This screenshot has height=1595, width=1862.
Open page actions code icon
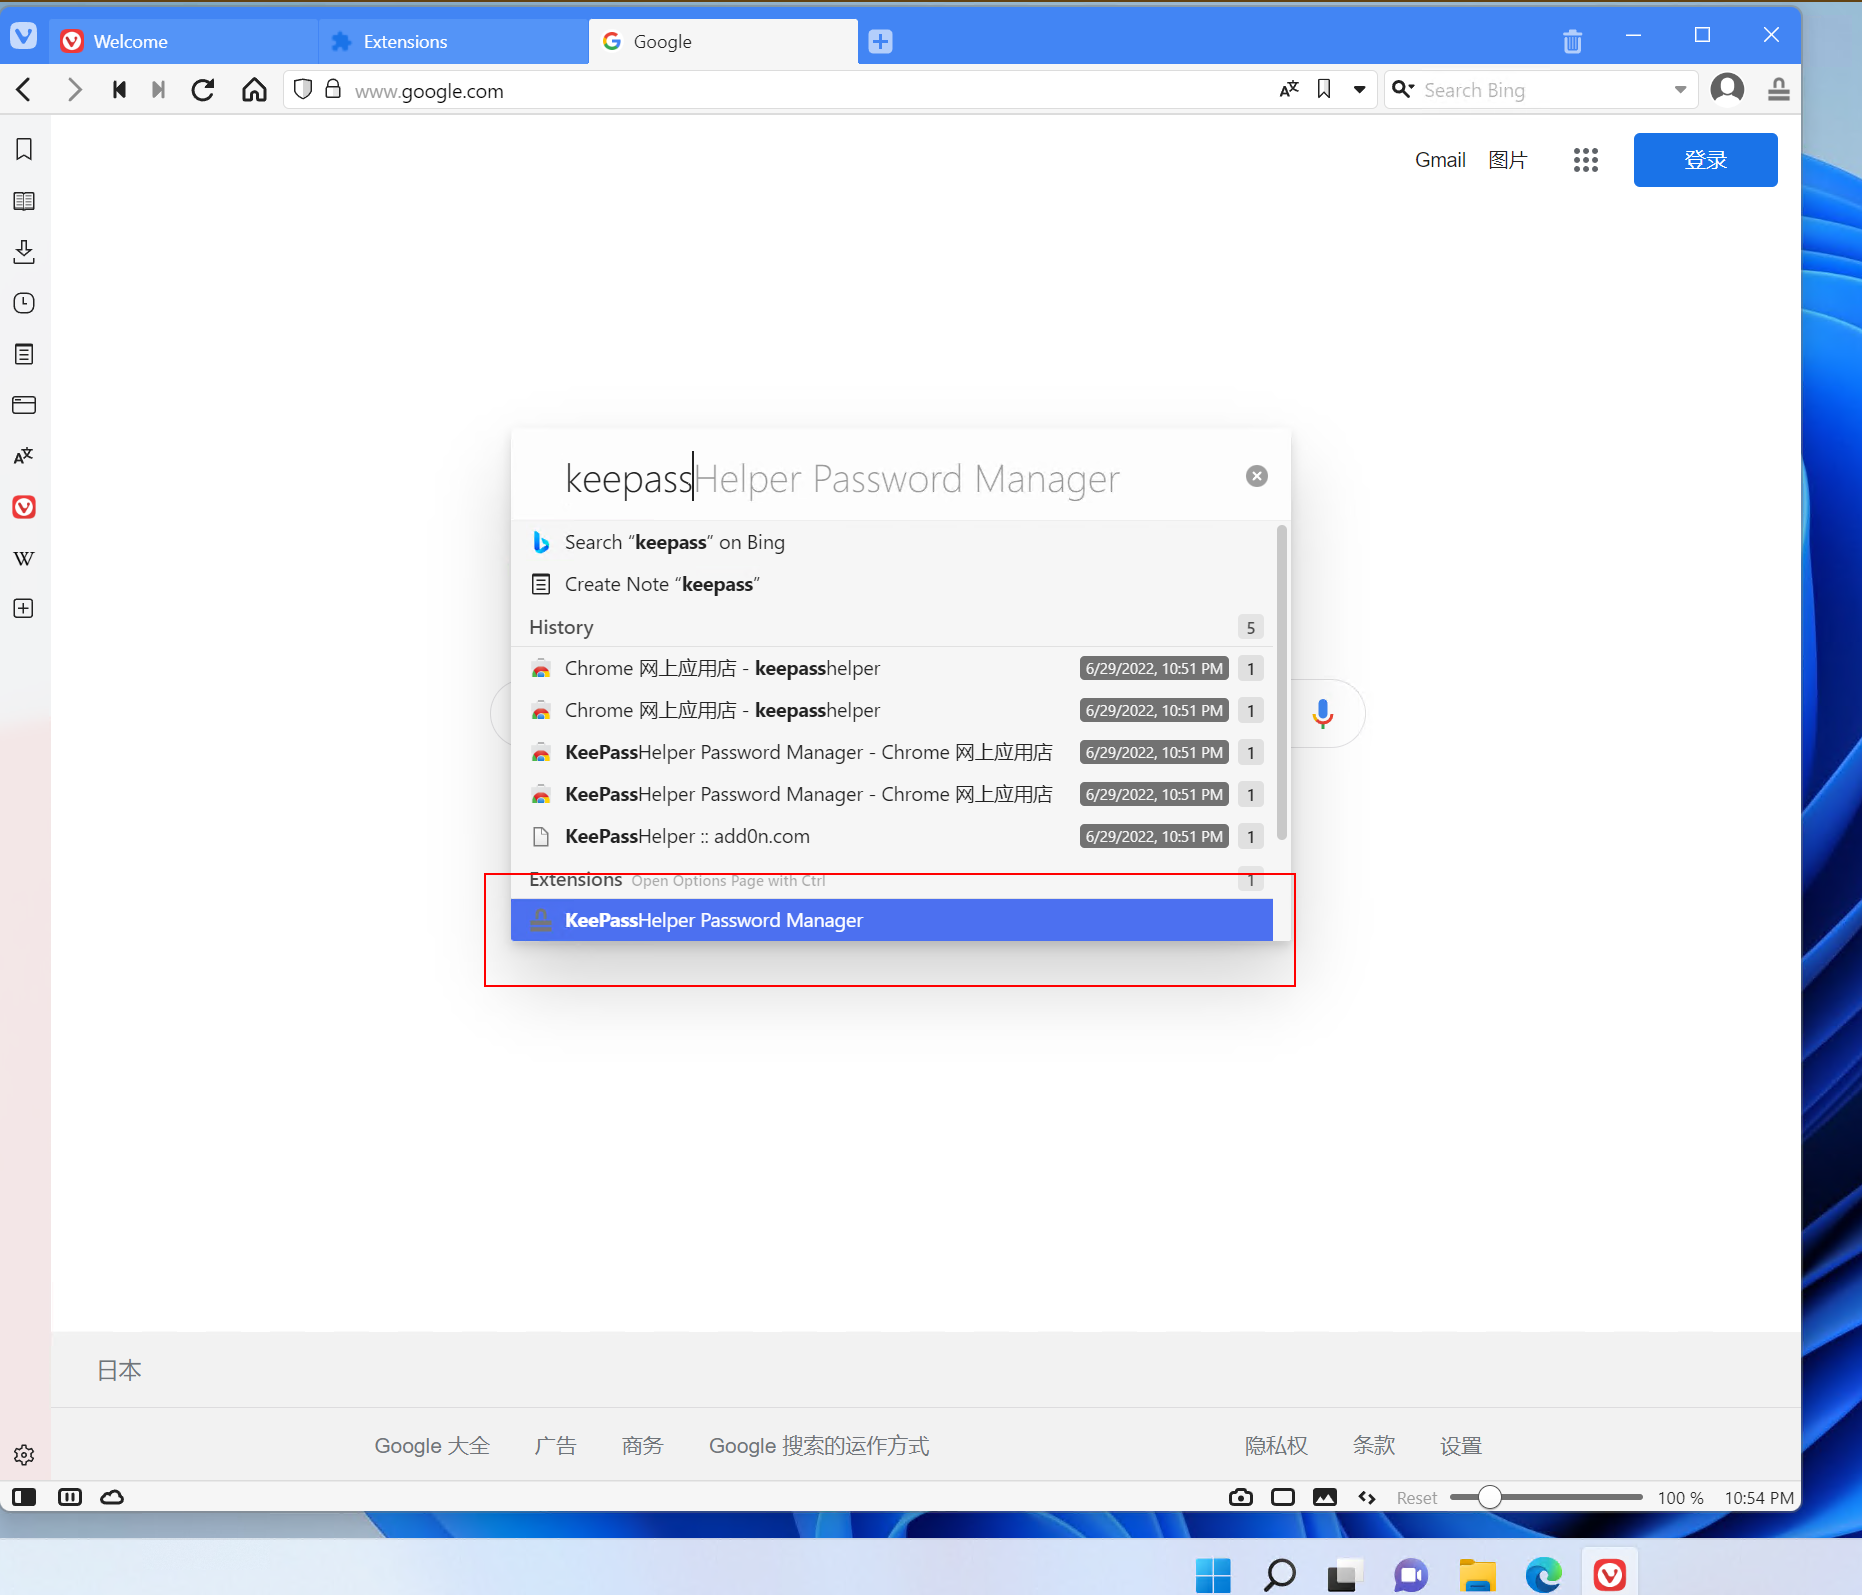click(x=1367, y=1497)
